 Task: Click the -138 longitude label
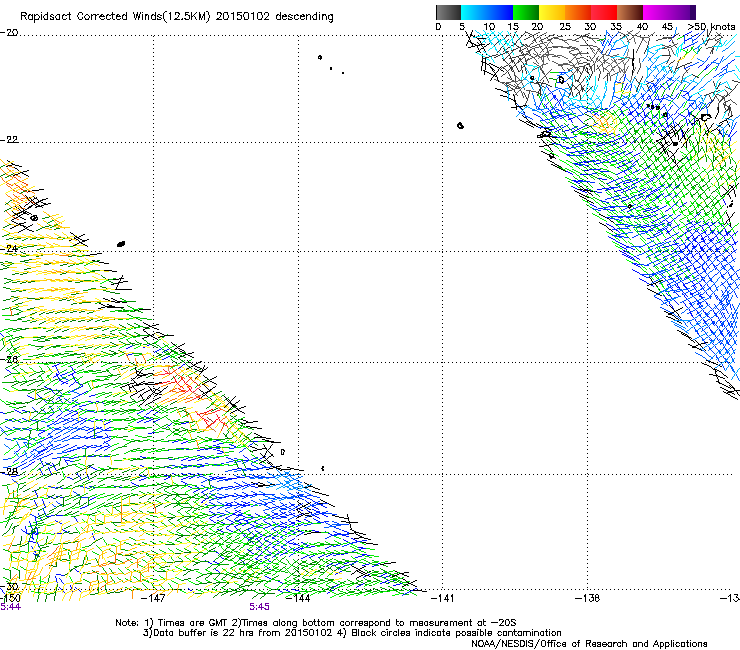pos(588,598)
